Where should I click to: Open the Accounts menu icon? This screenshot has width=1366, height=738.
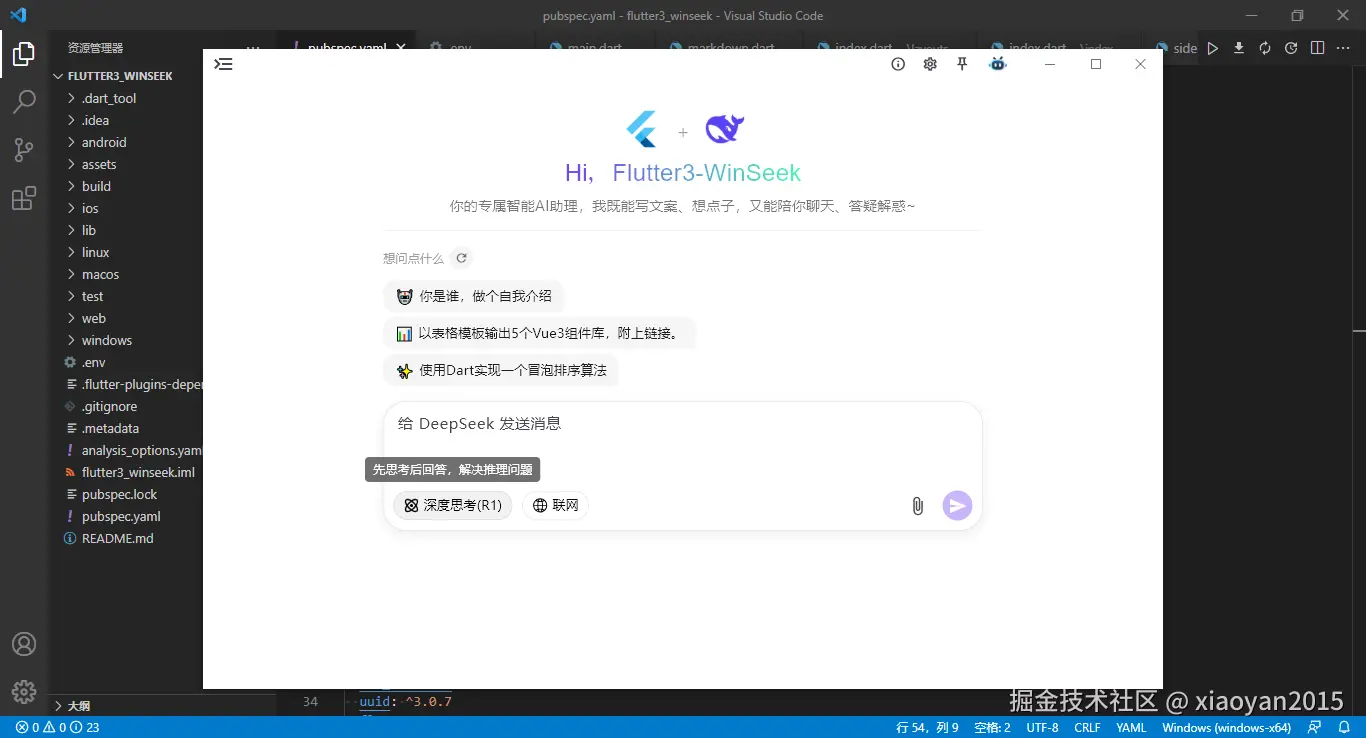pyautogui.click(x=24, y=644)
